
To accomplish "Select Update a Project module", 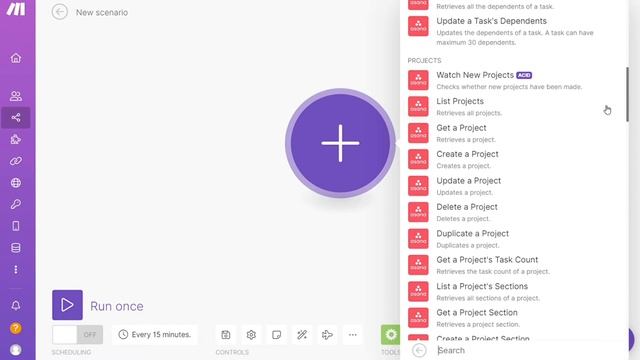I will pyautogui.click(x=513, y=186).
